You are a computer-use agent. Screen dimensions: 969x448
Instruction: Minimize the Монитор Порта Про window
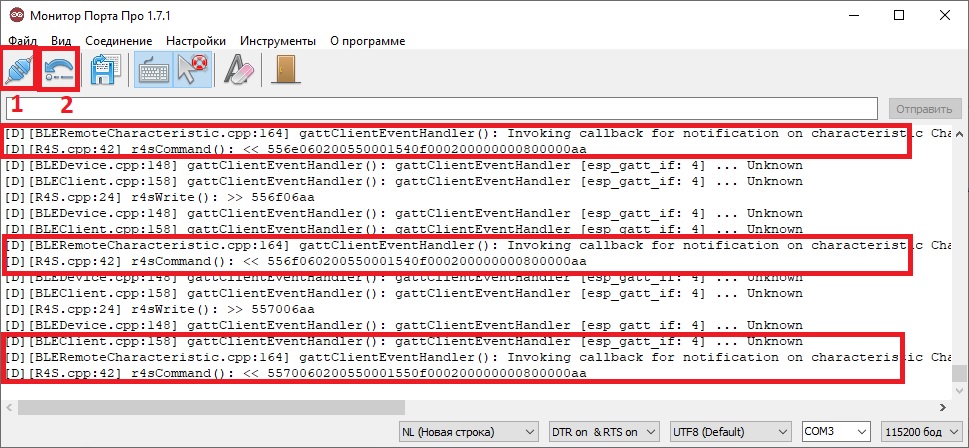[855, 15]
